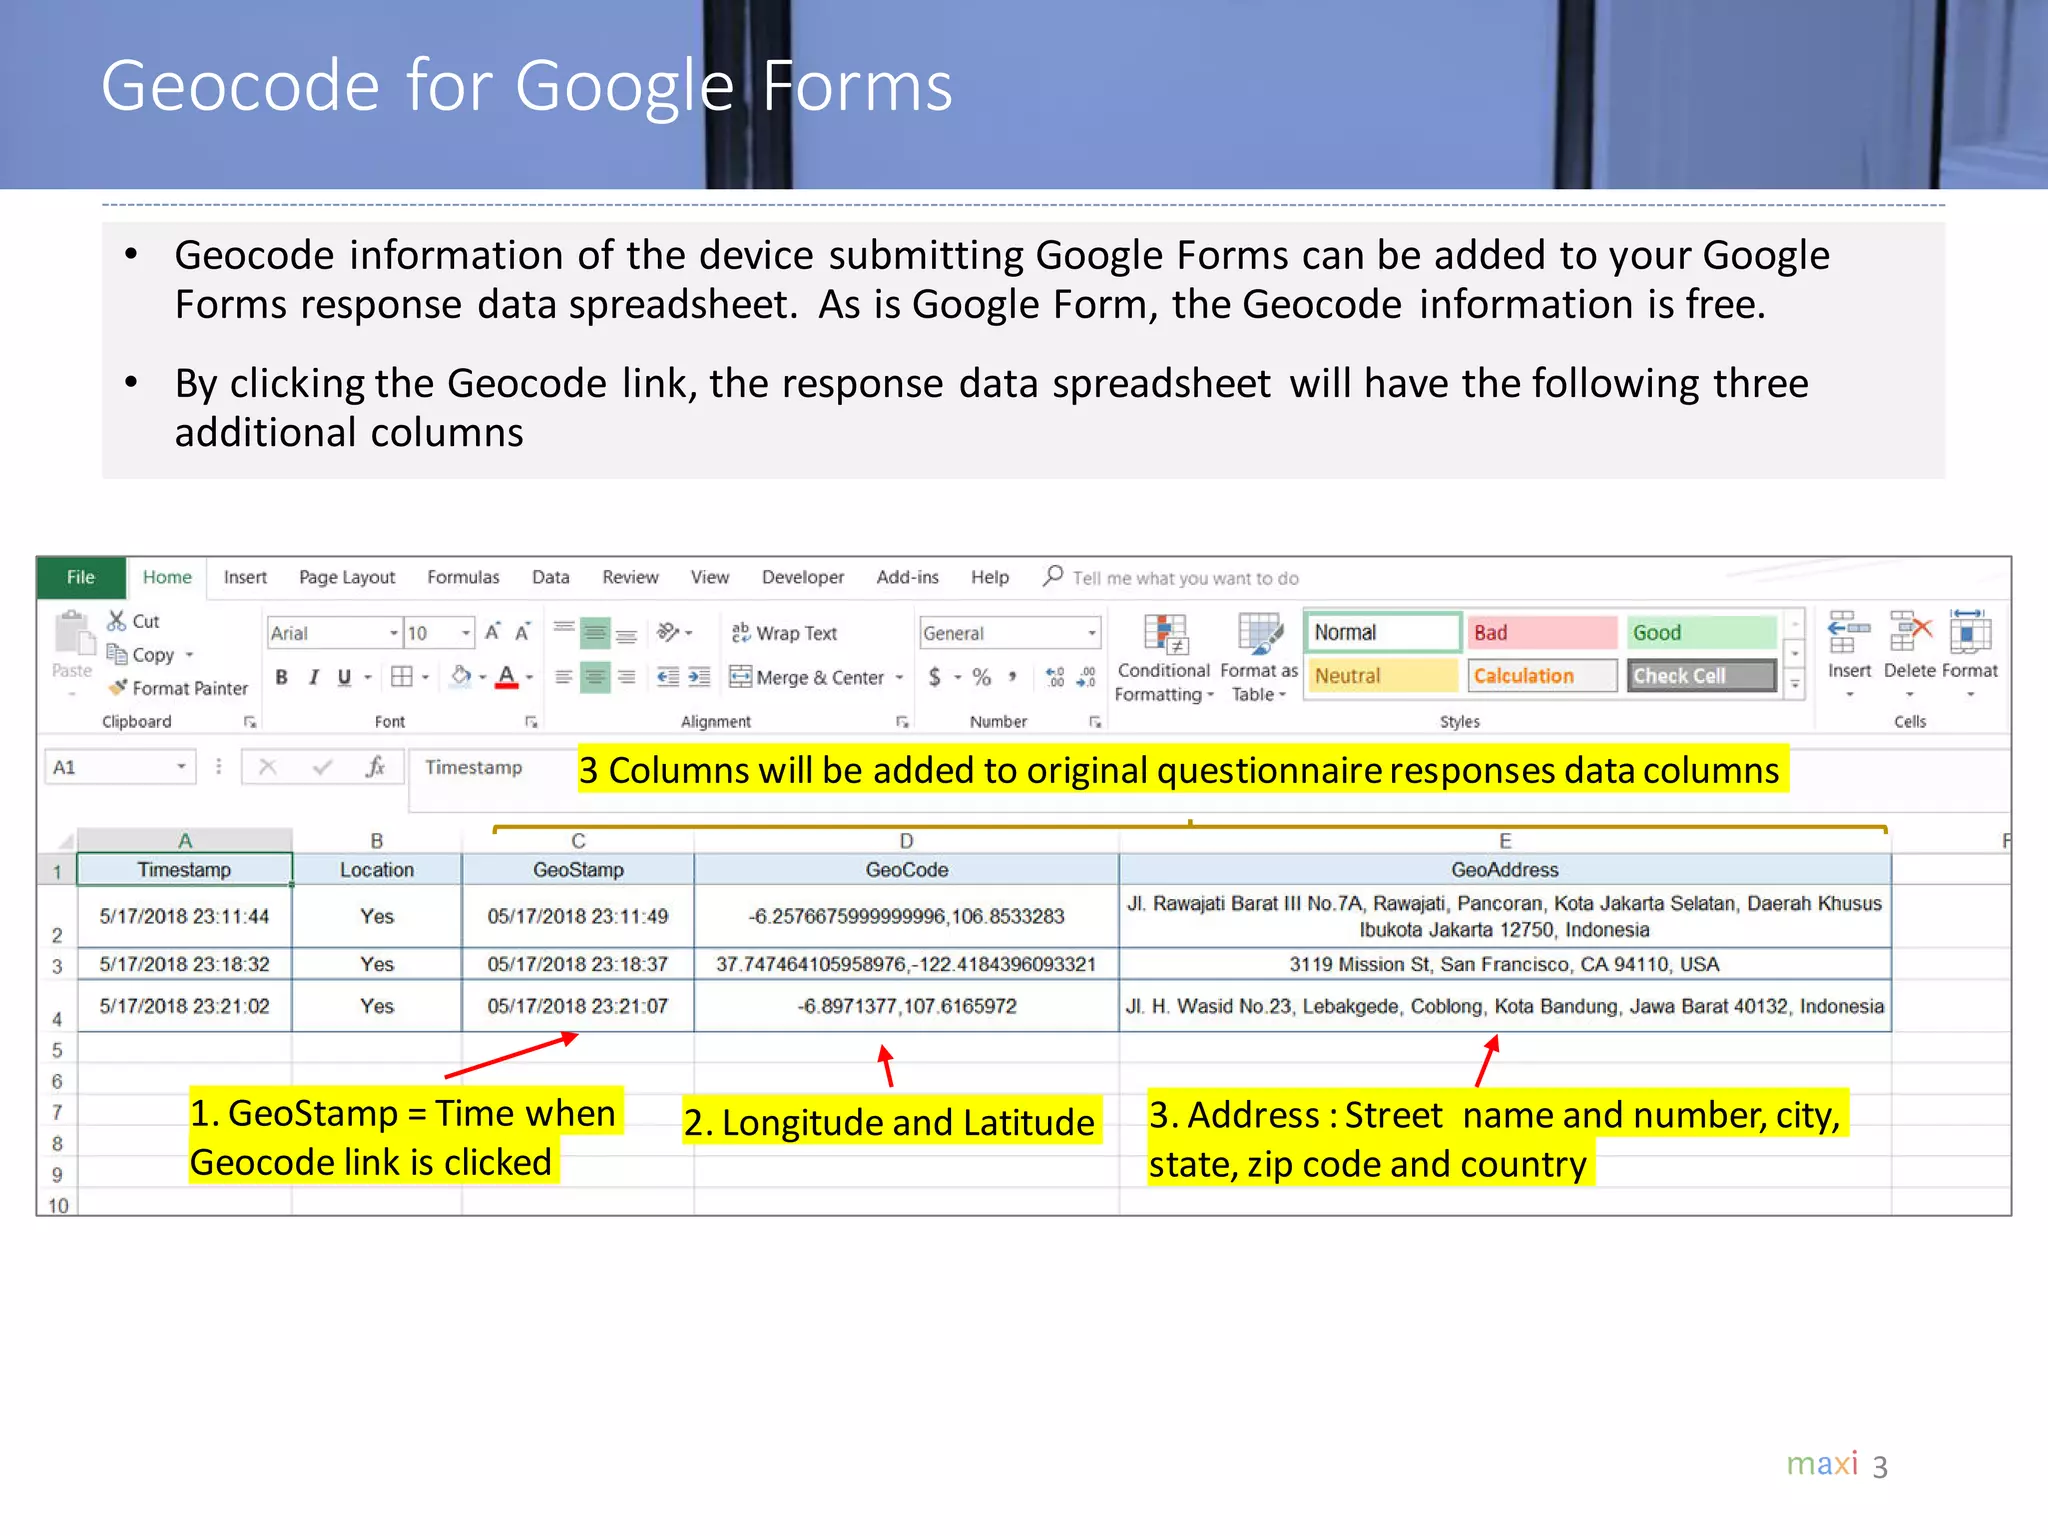Screen dimensions: 2048x1536
Task: Open Format as Table gallery
Action: (x=1259, y=658)
